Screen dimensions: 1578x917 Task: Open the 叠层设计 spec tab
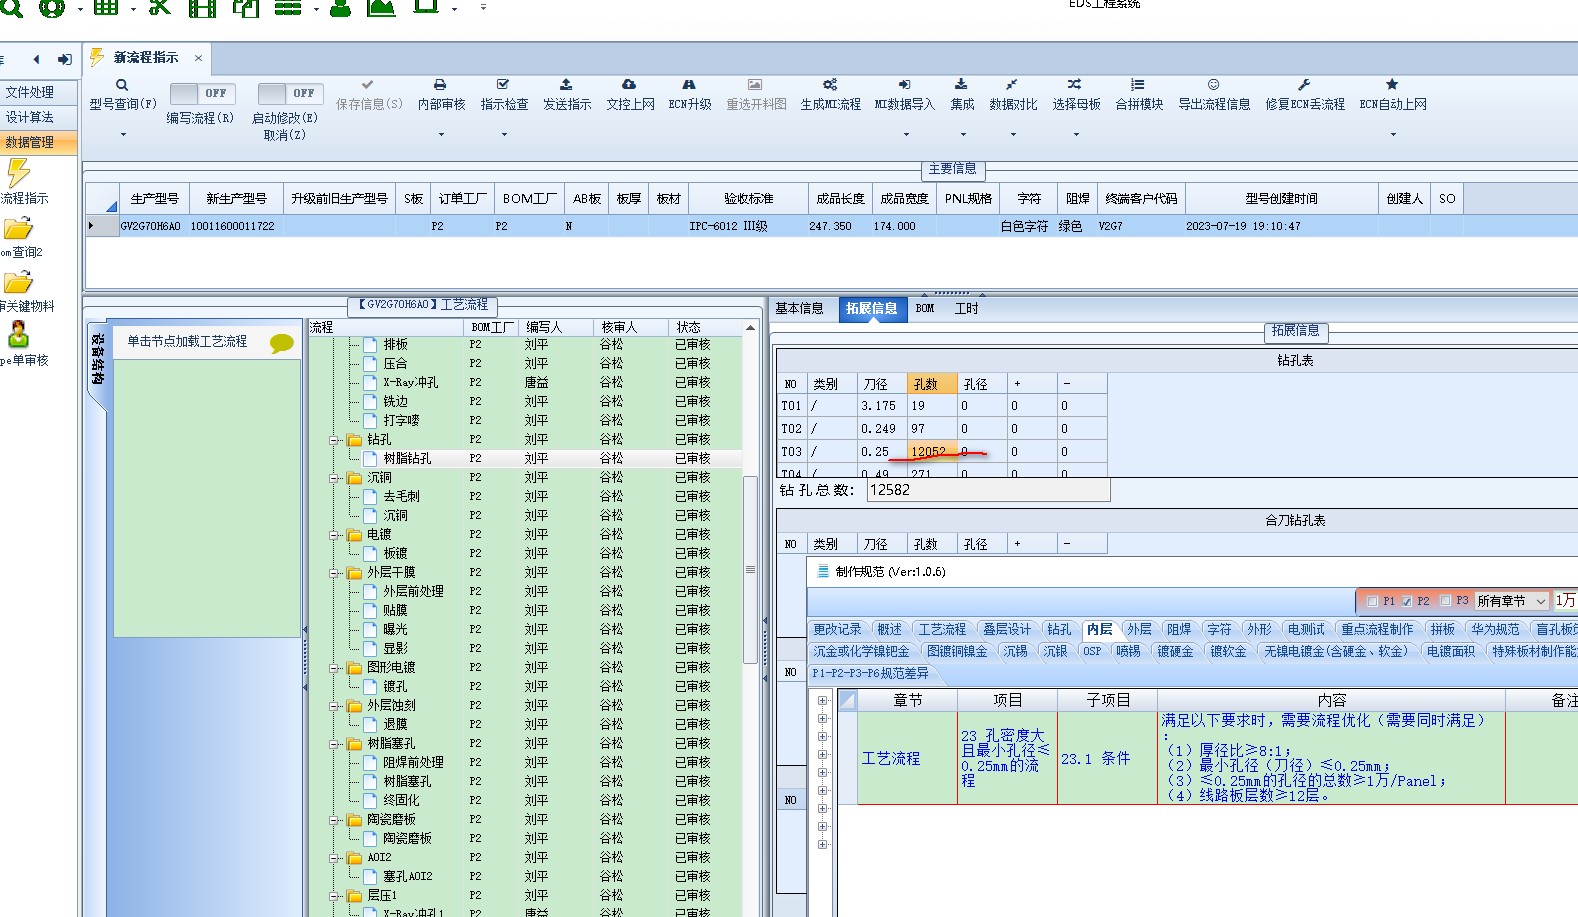tap(1006, 629)
